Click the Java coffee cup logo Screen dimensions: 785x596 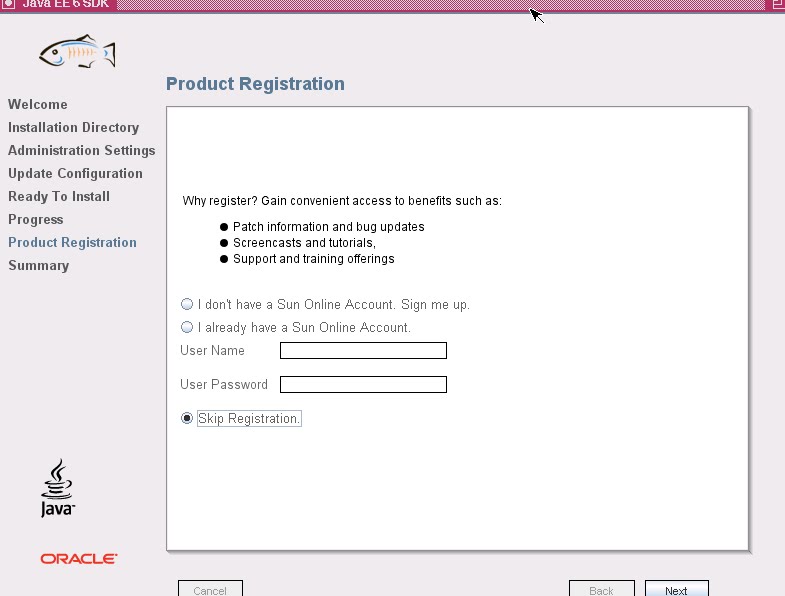tap(58, 488)
